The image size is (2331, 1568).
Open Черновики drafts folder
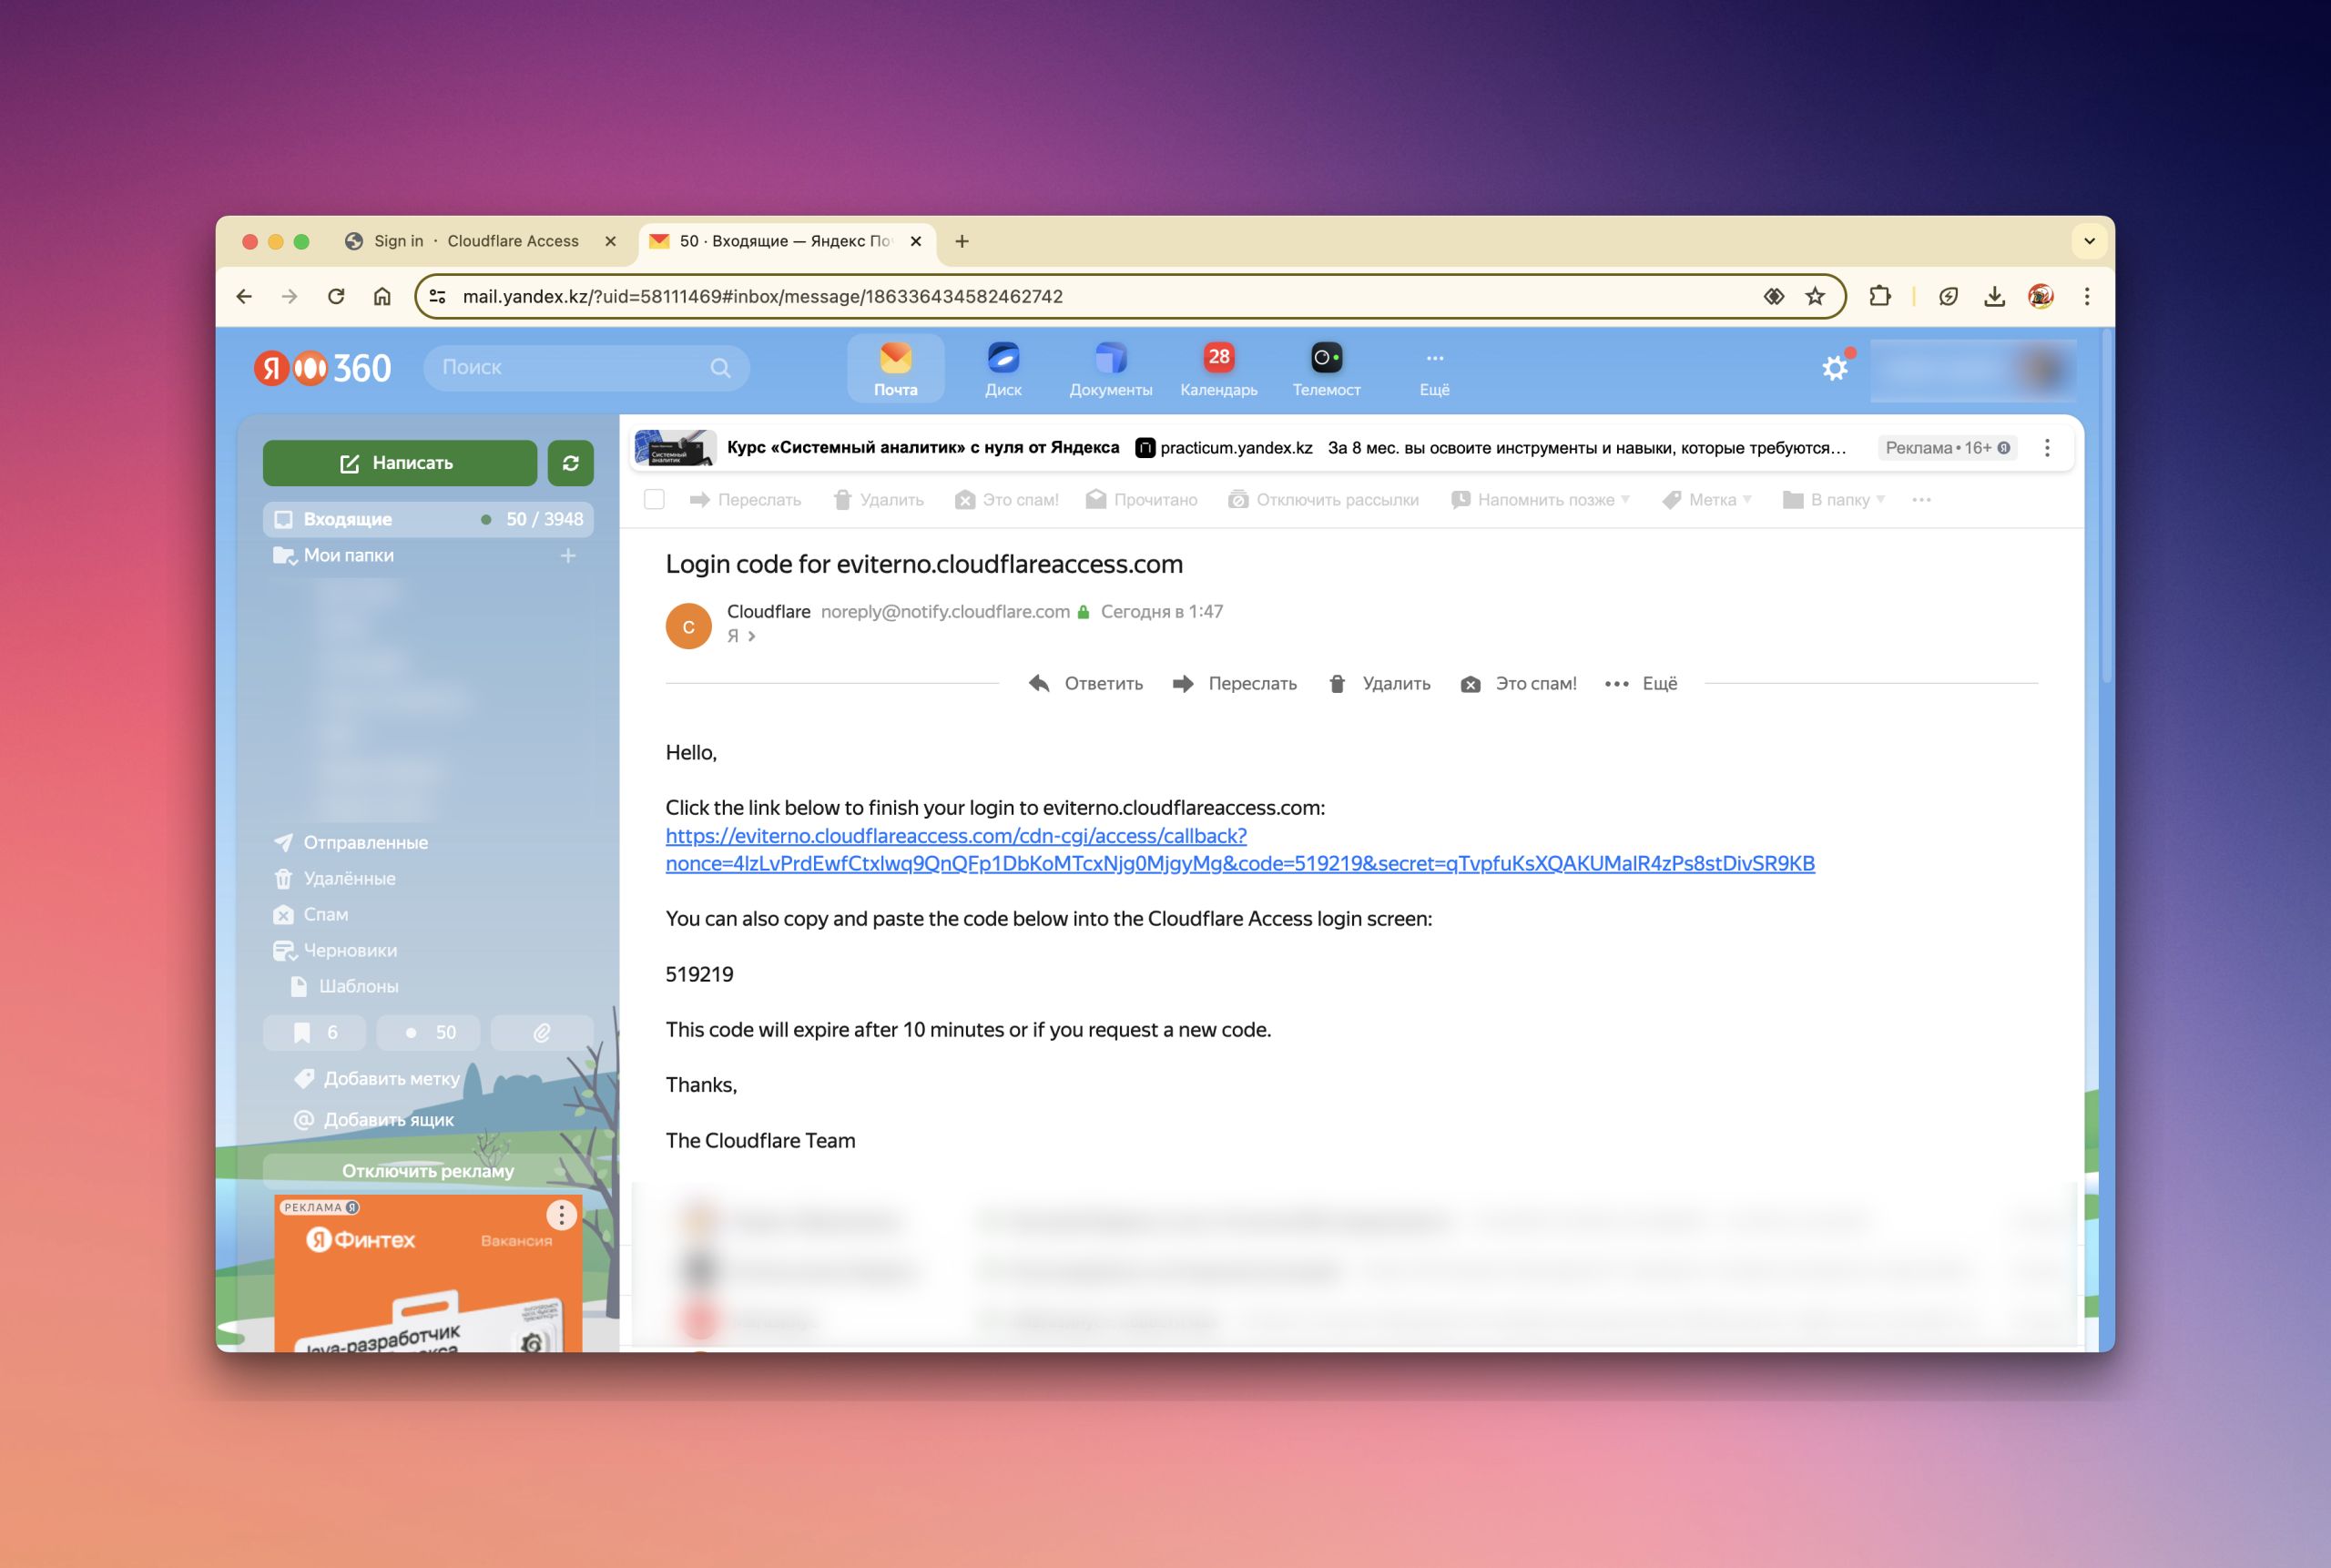pos(350,950)
